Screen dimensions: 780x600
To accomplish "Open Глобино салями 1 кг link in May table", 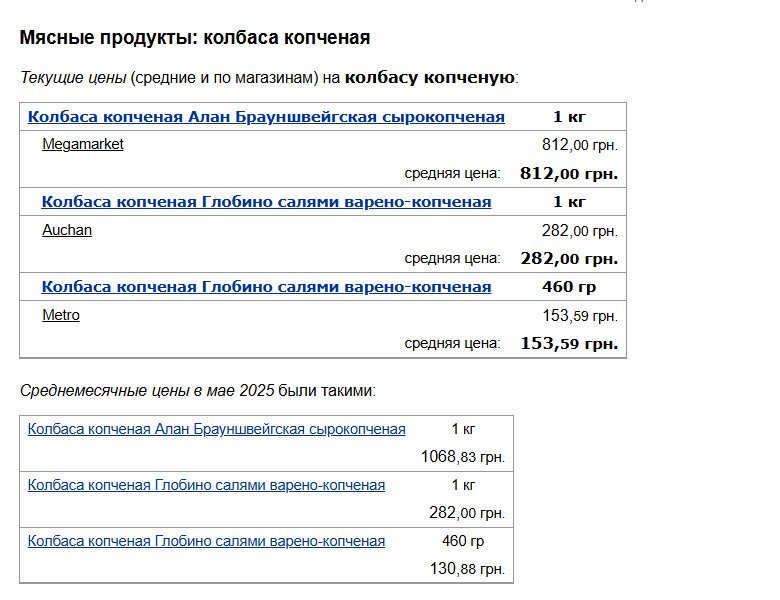I will [x=206, y=485].
